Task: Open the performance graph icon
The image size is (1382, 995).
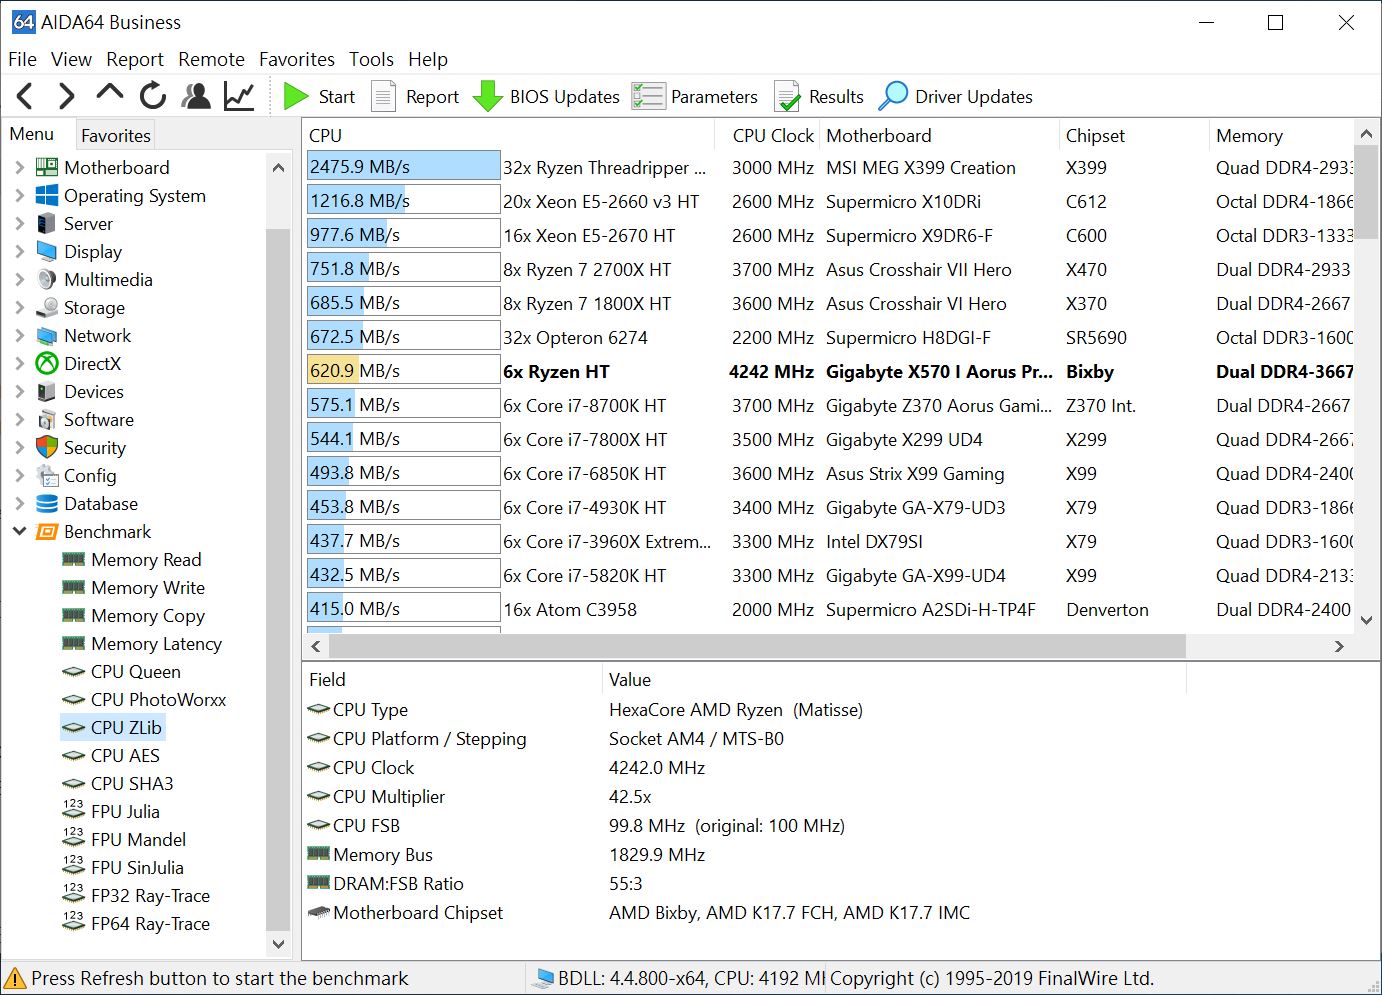Action: (x=237, y=95)
